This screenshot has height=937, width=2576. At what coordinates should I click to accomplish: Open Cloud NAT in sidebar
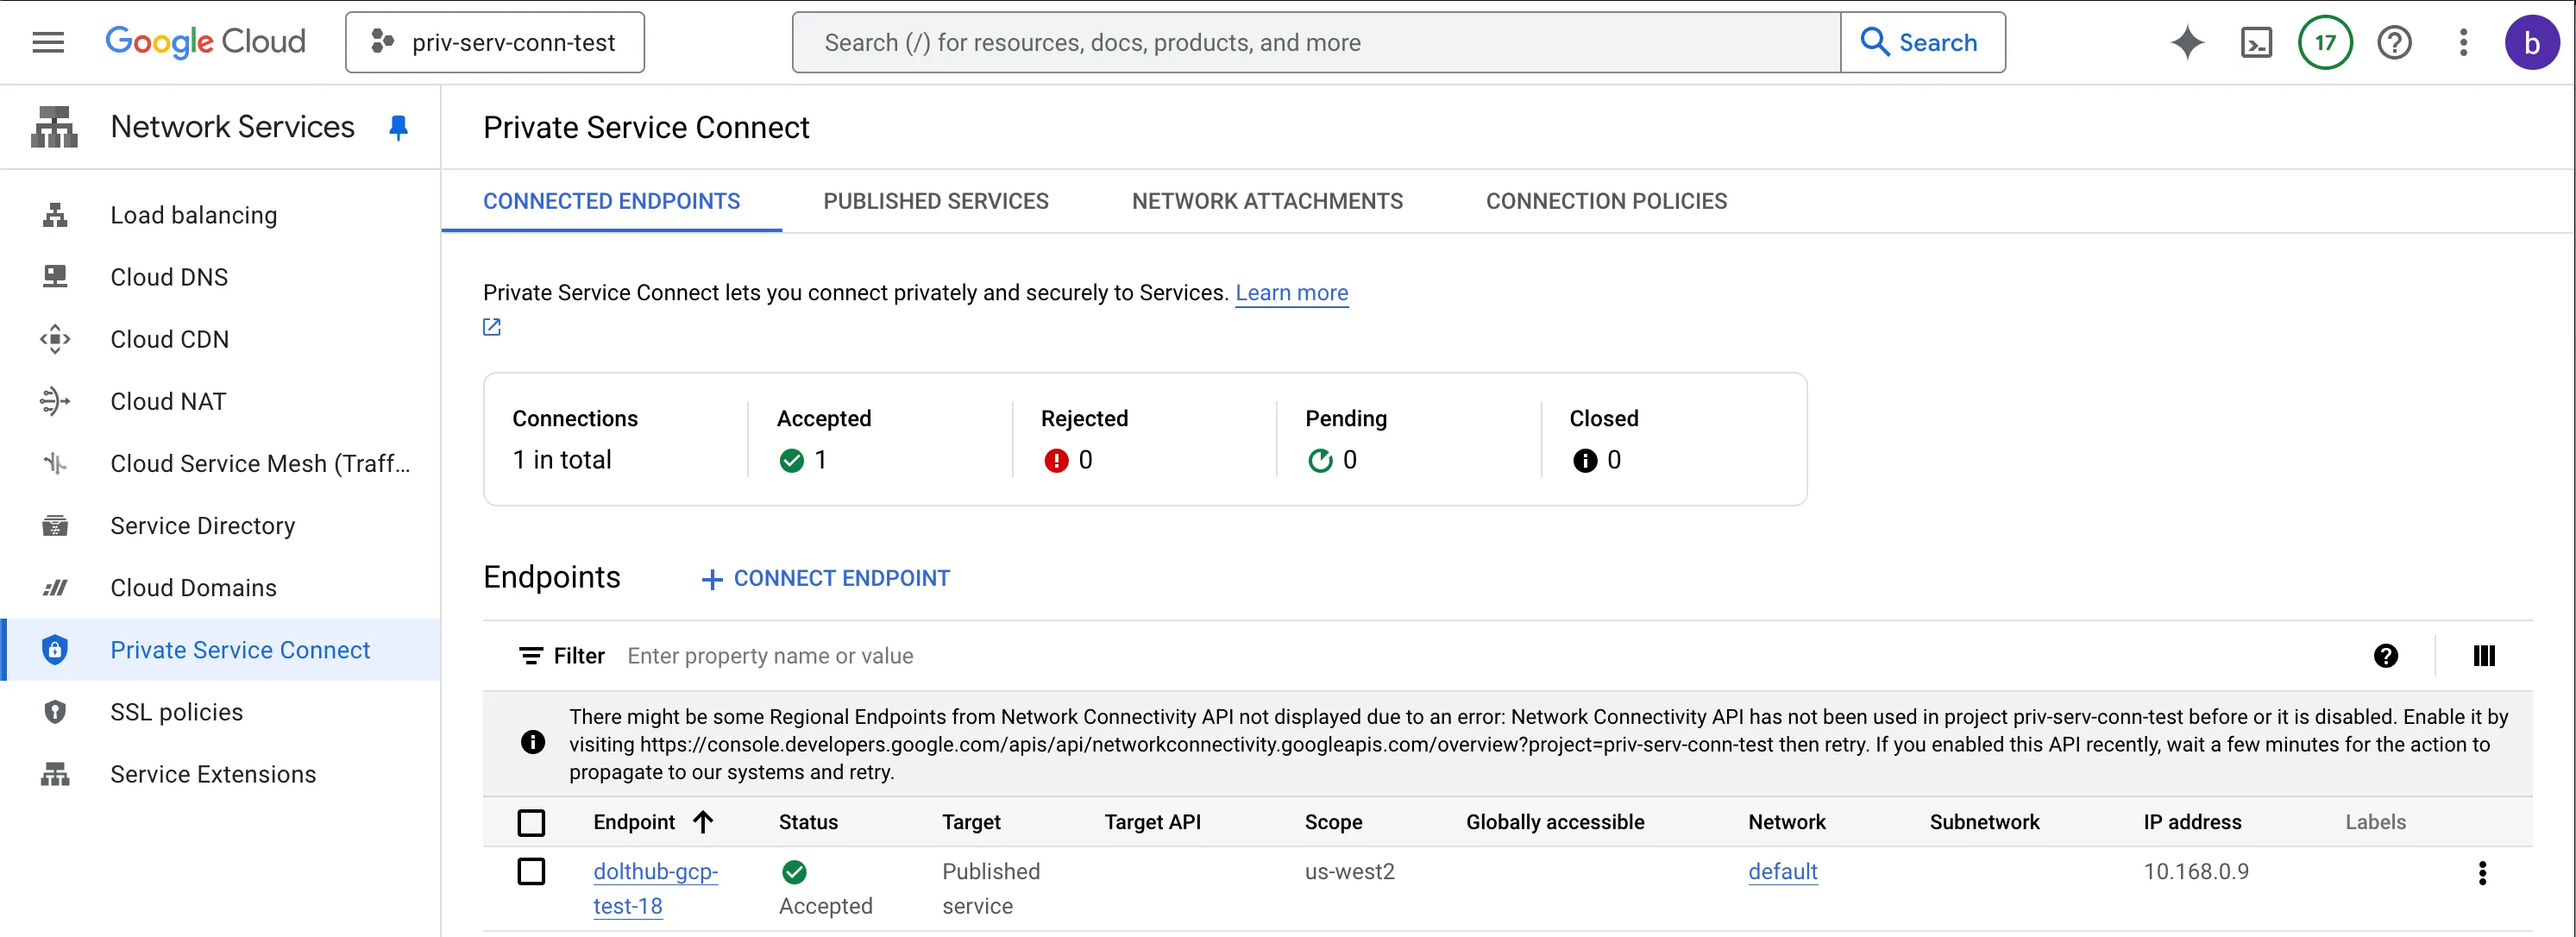(168, 401)
